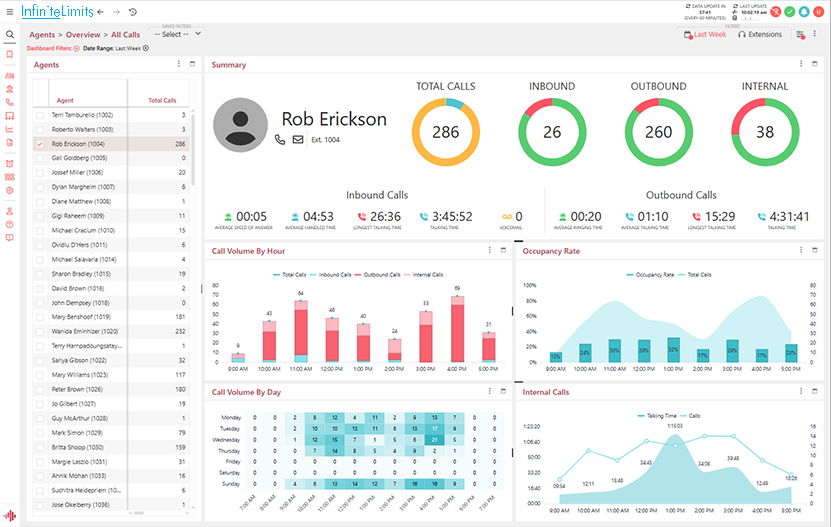The image size is (831, 527).
Task: Open the filter settings sliders icon
Action: (800, 34)
